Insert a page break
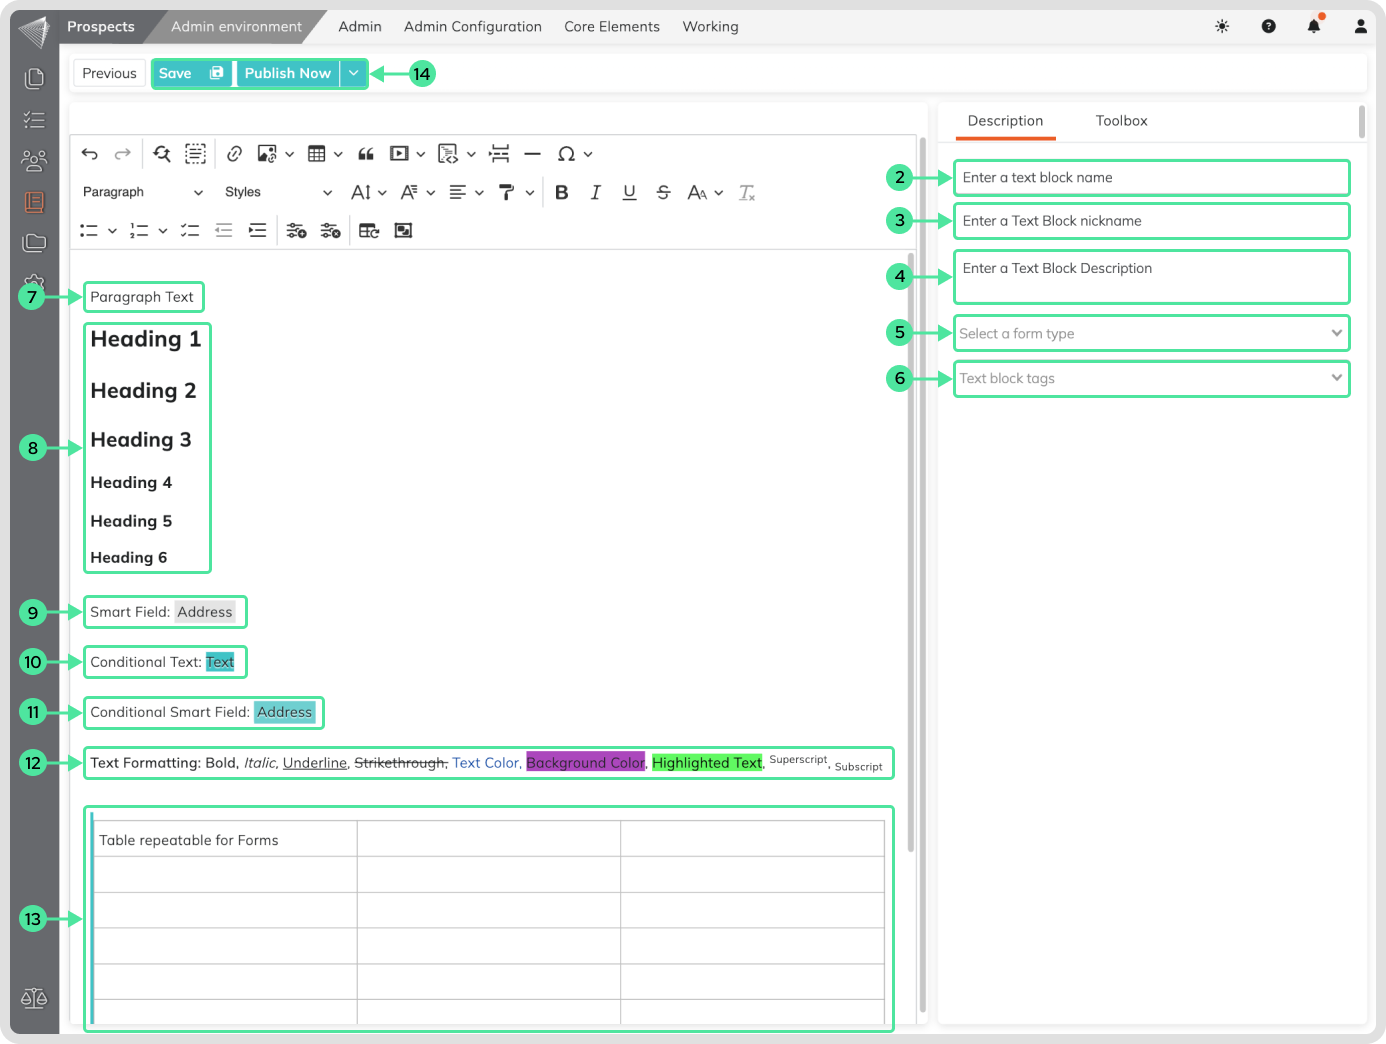This screenshot has width=1386, height=1044. [499, 154]
